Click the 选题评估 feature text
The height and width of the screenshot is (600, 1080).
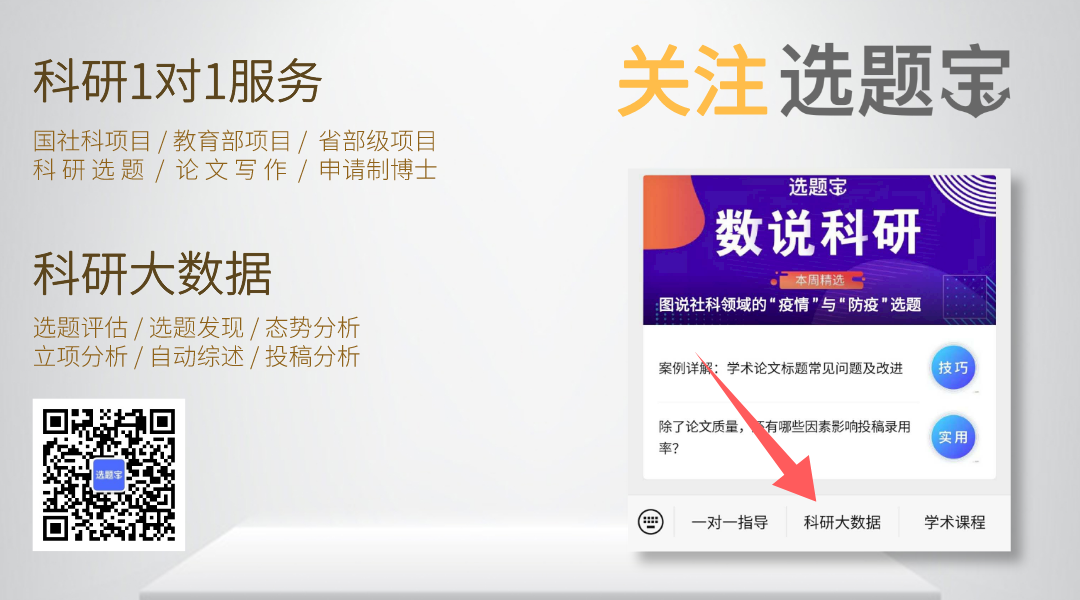(x=81, y=328)
